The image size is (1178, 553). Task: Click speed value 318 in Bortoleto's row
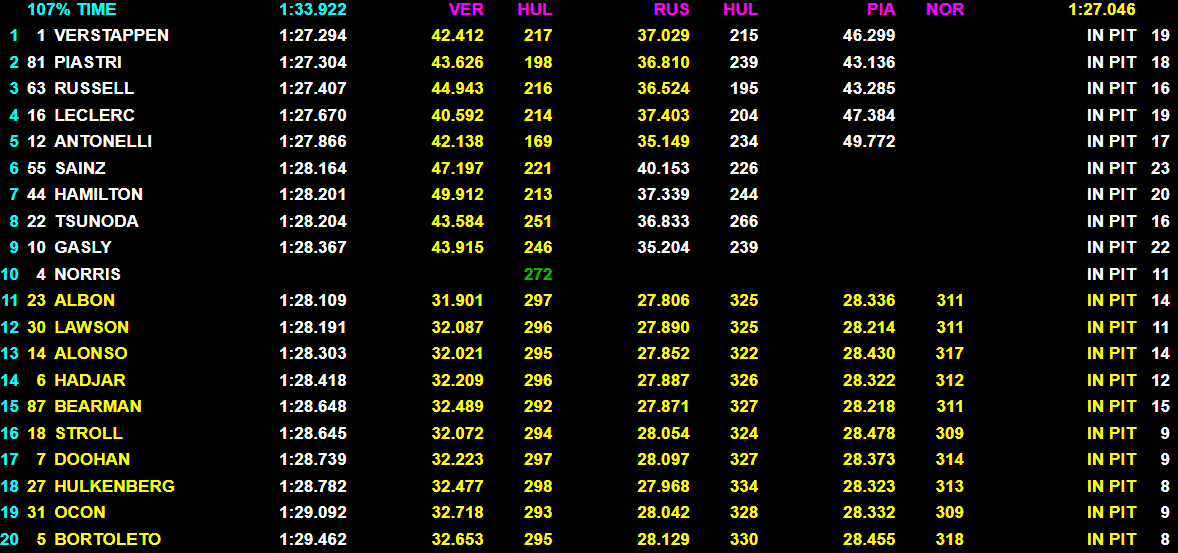tap(950, 539)
